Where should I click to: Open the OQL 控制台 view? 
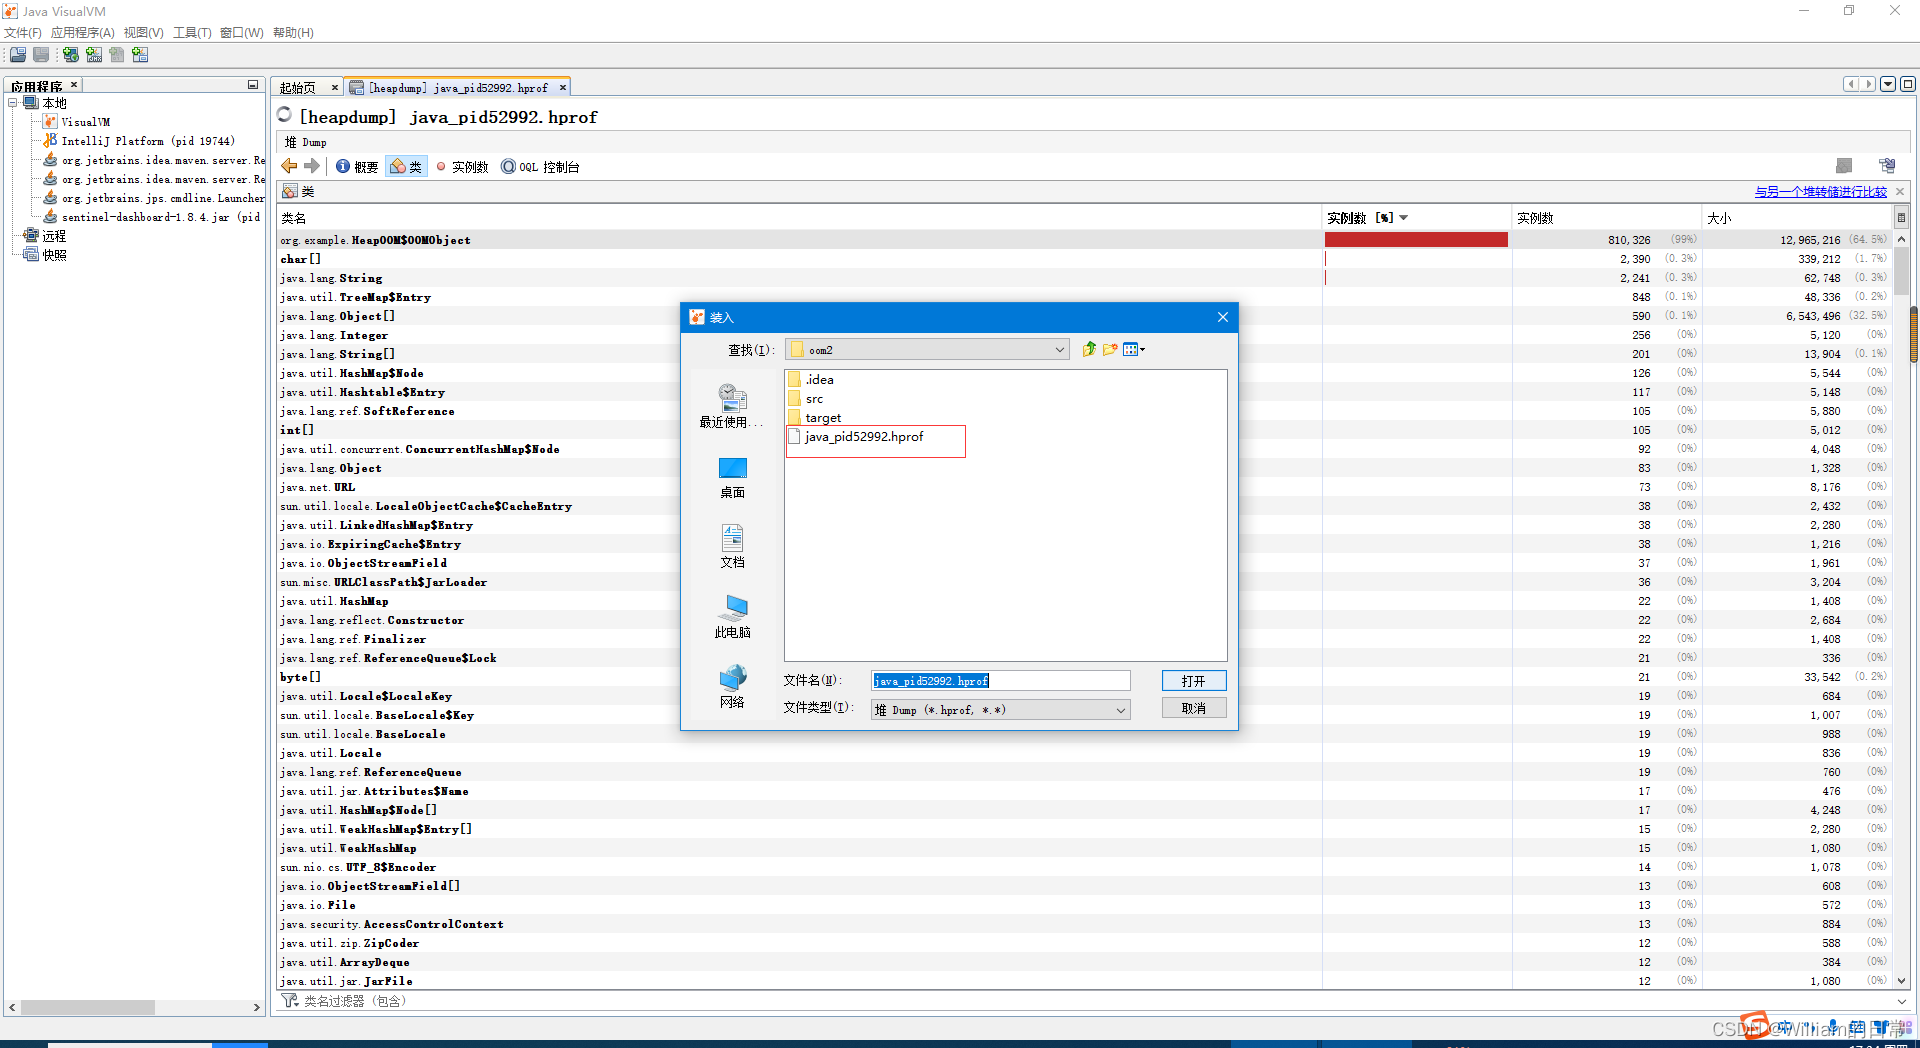(540, 167)
